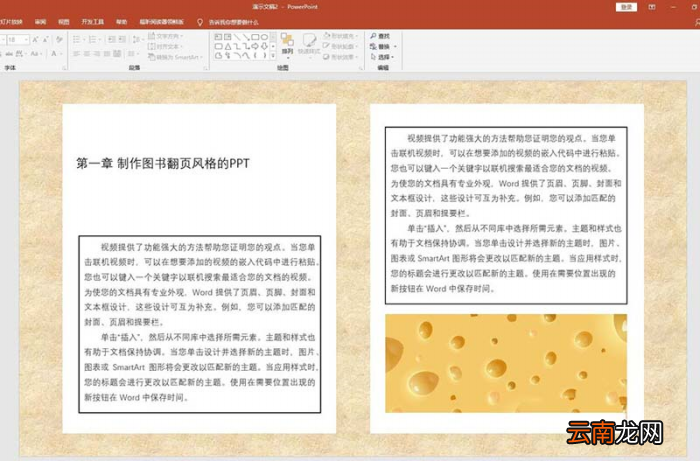Select the arrow line shape
Viewport: 700px width, 461px height.
click(x=246, y=37)
